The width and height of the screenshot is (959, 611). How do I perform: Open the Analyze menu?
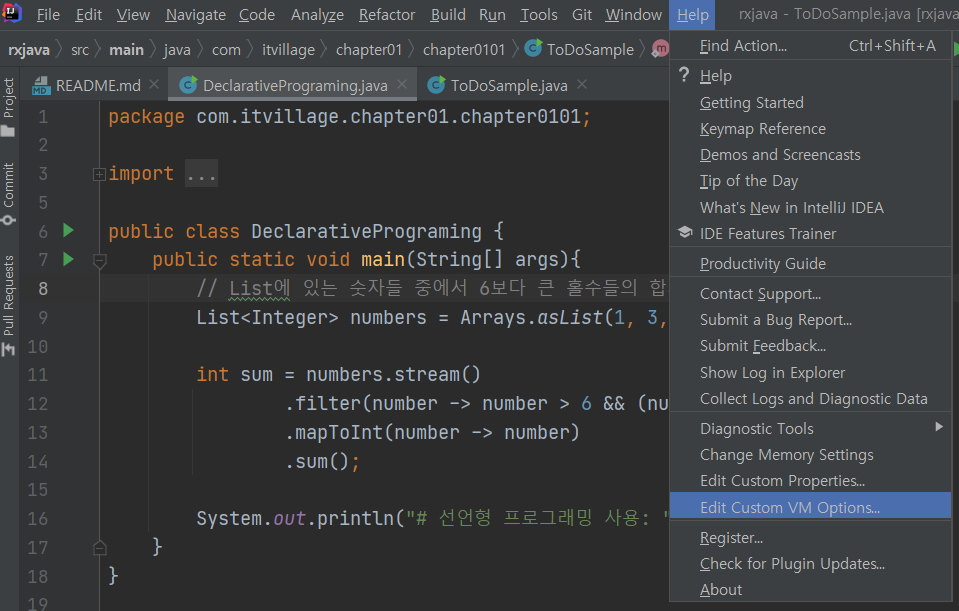coord(317,15)
